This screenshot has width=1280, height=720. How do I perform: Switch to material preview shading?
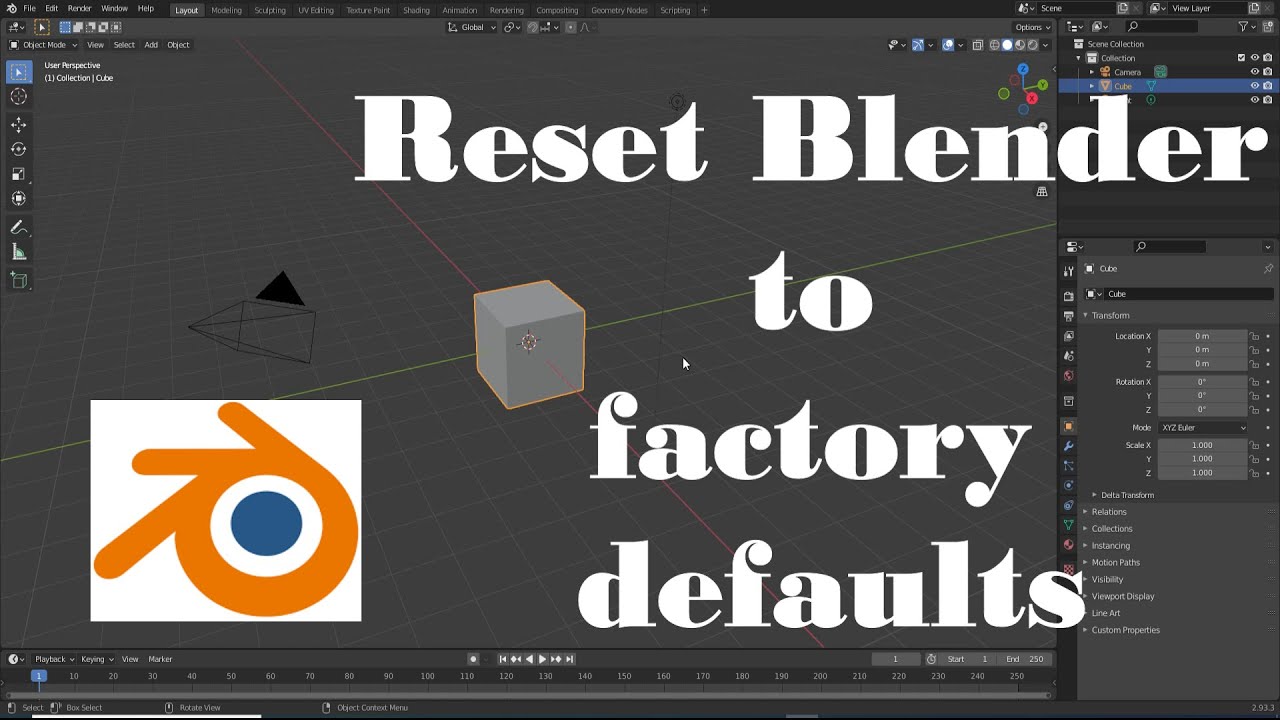tap(1020, 45)
